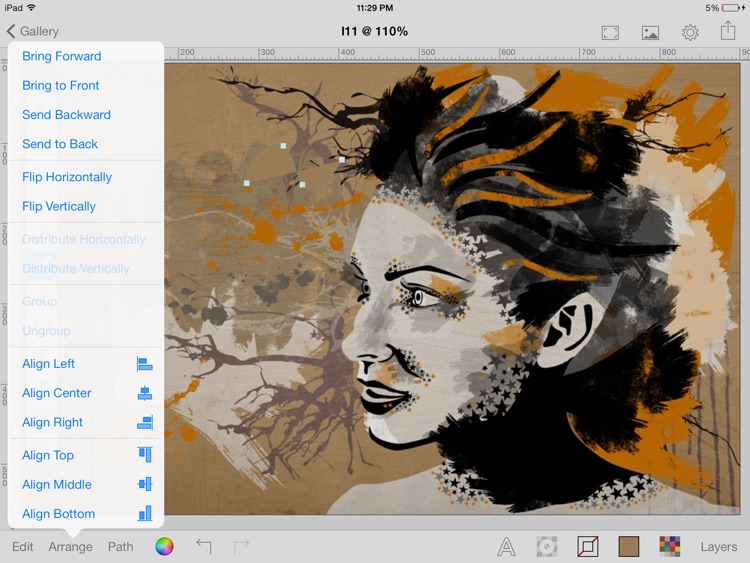Viewport: 750px width, 563px height.
Task: Tap the l11 @ 110% title
Action: click(x=375, y=32)
